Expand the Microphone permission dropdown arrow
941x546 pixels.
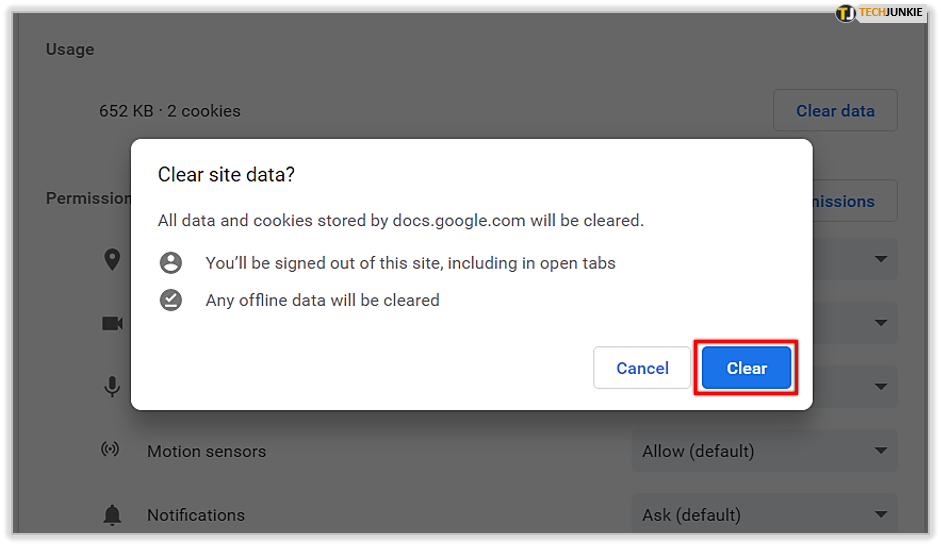(880, 387)
